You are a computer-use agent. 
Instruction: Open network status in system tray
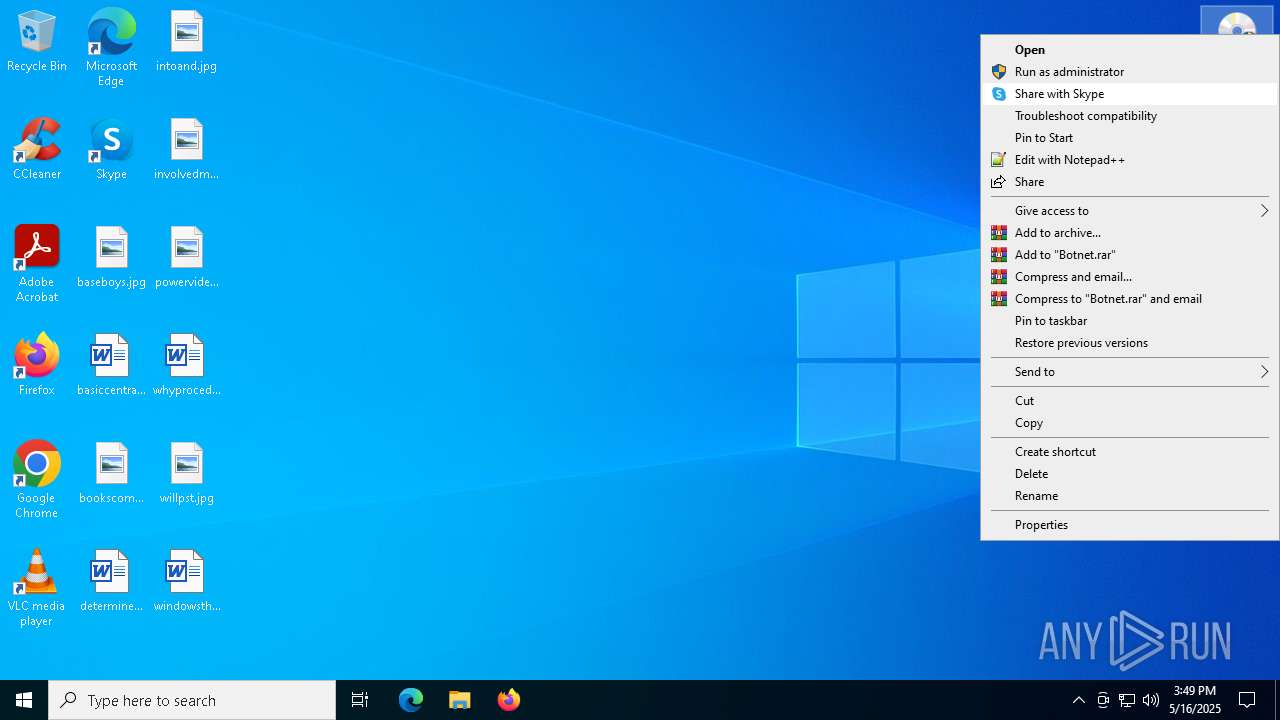[x=1127, y=700]
